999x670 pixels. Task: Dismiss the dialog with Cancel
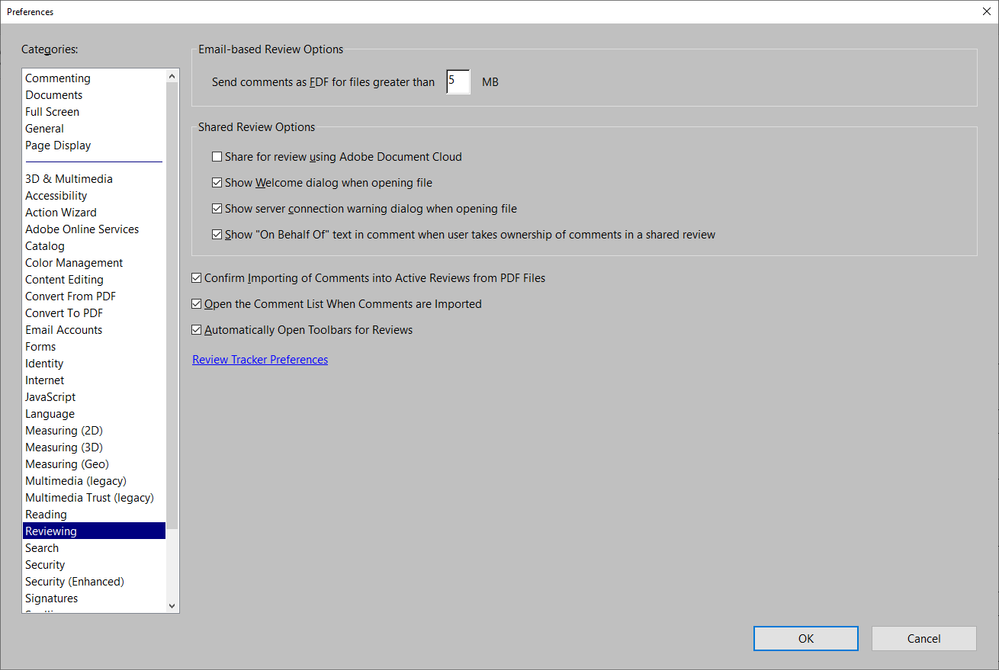pyautogui.click(x=923, y=638)
